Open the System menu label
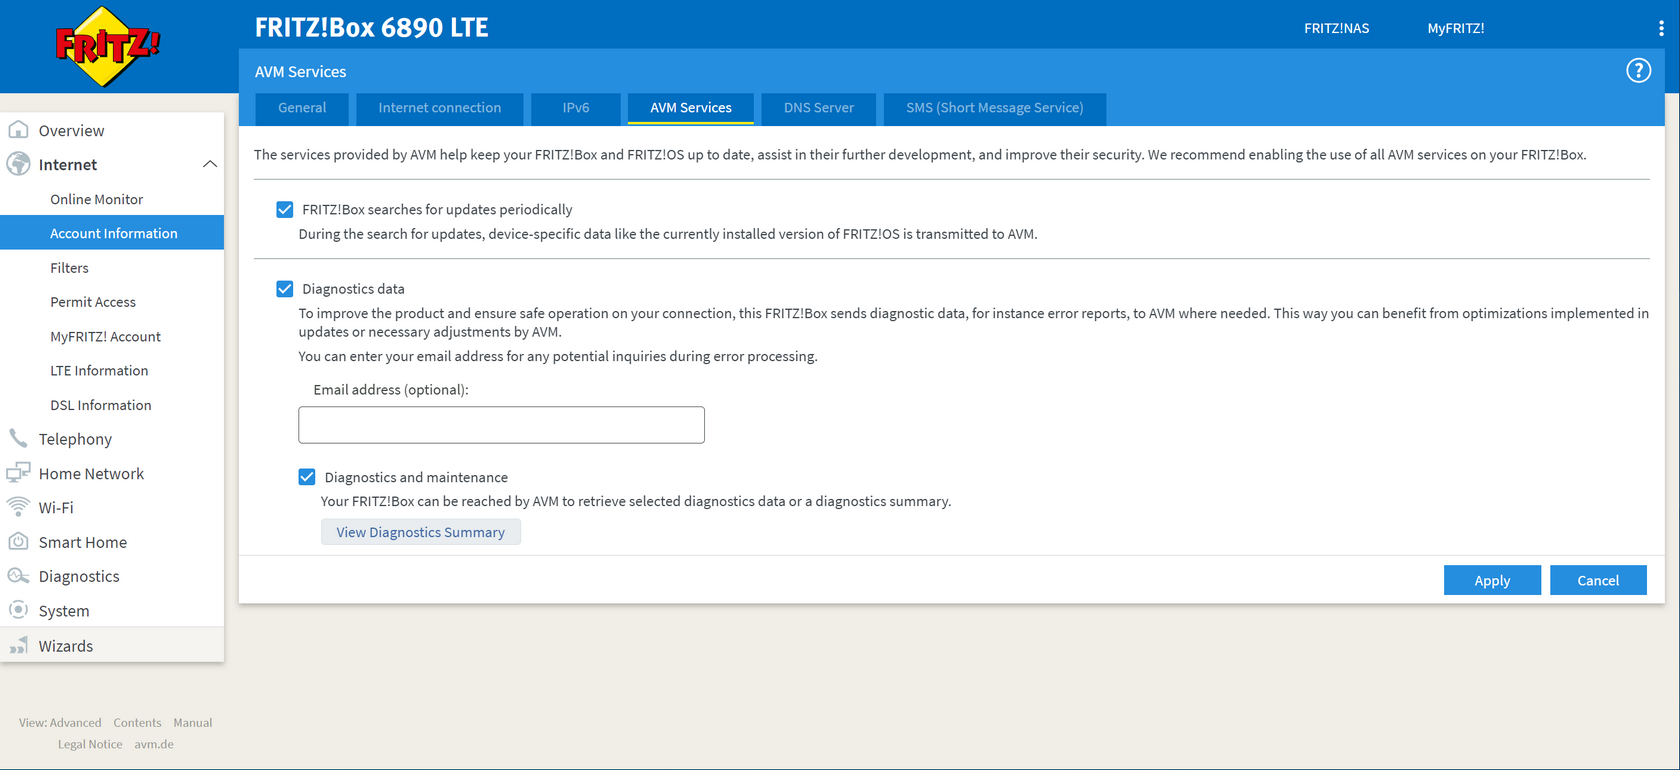 point(64,611)
